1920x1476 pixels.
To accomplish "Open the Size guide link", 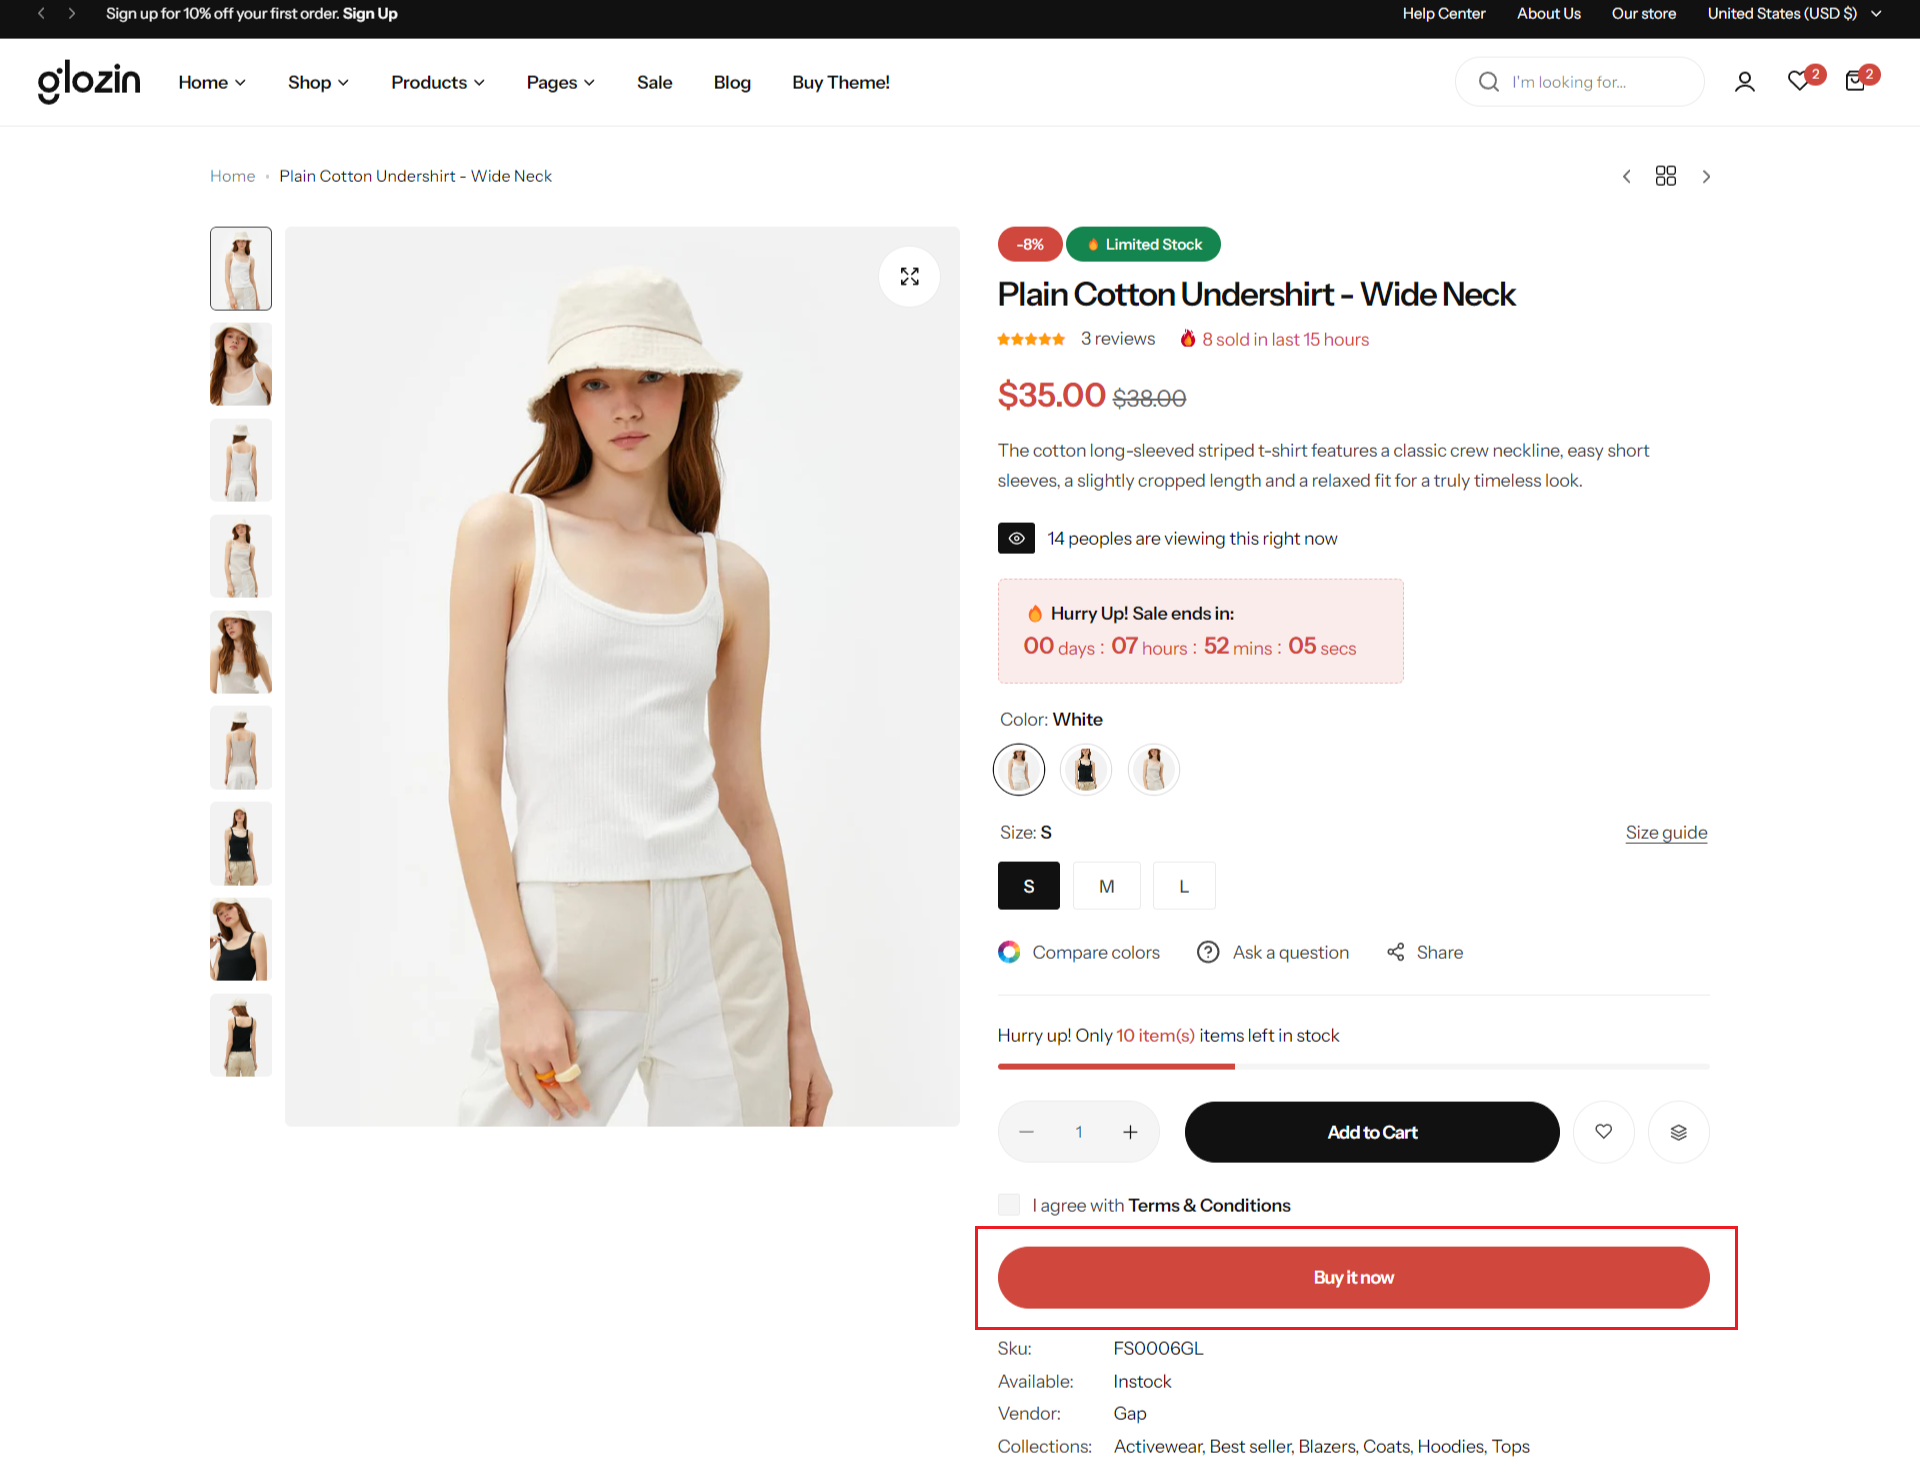I will [1665, 832].
